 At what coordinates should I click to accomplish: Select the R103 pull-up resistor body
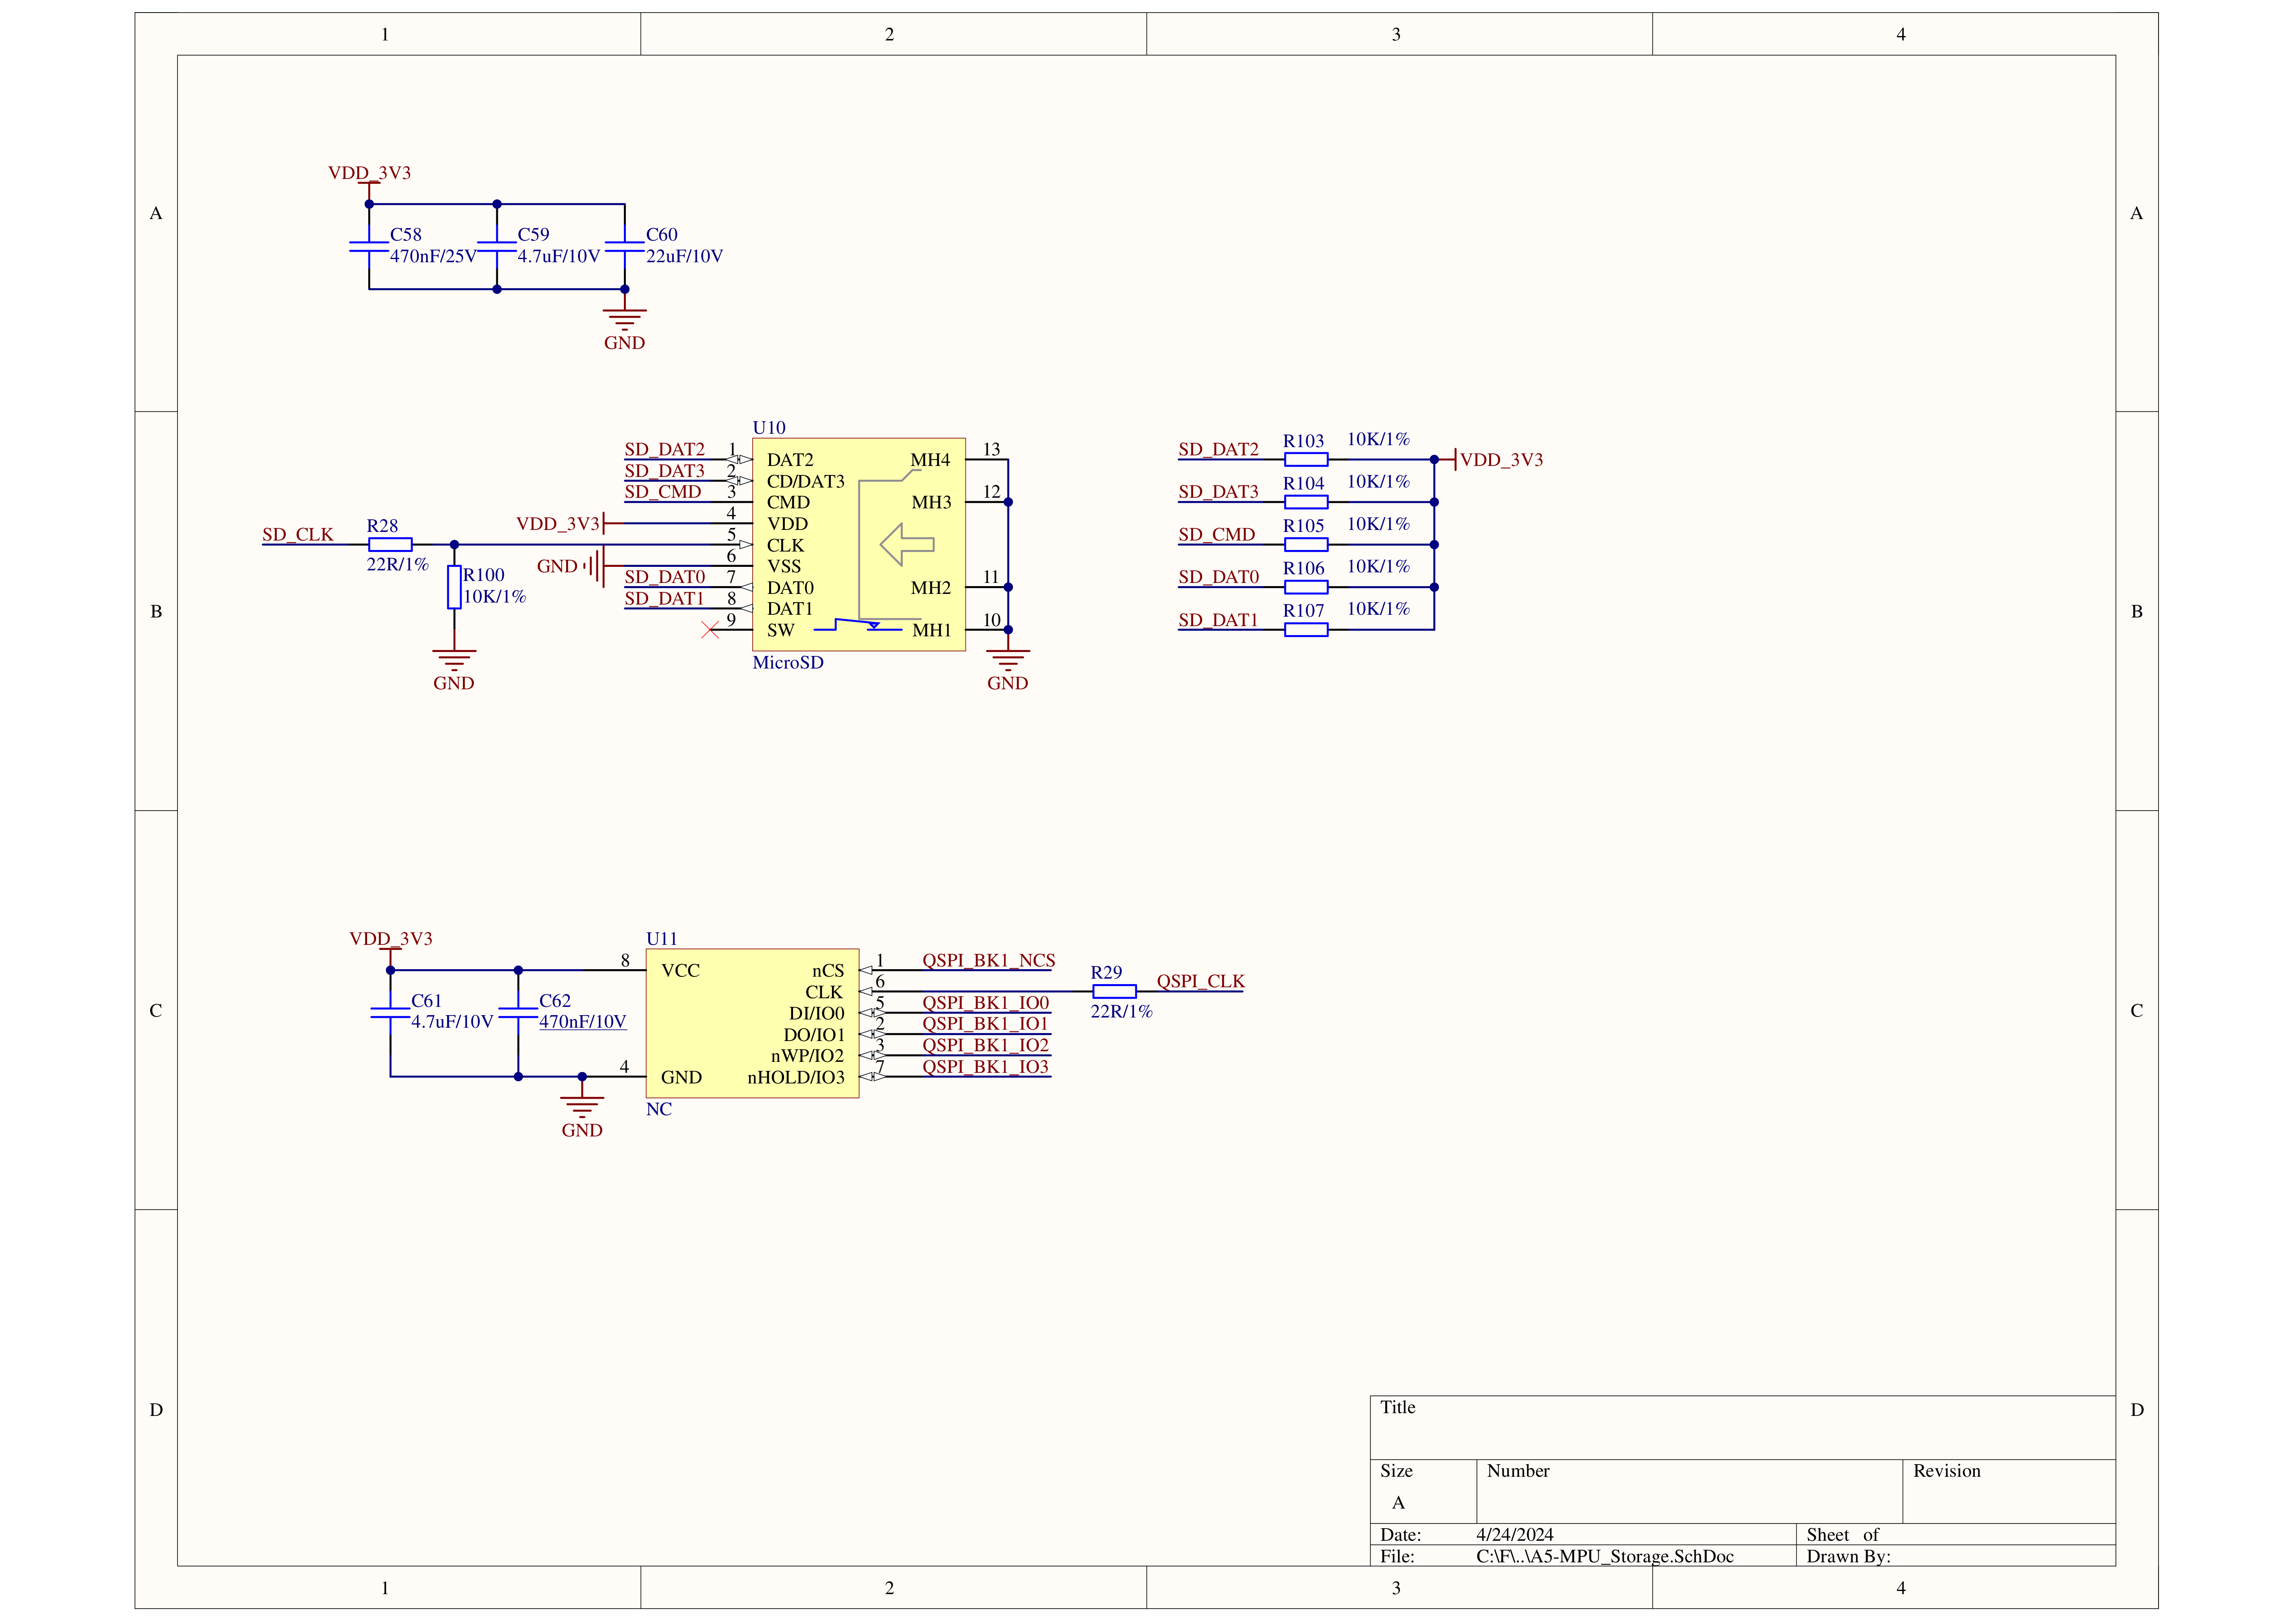pyautogui.click(x=1306, y=460)
